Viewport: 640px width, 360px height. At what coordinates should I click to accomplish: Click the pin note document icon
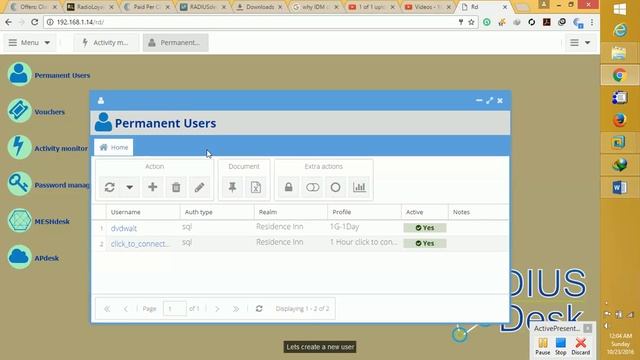pyautogui.click(x=232, y=187)
